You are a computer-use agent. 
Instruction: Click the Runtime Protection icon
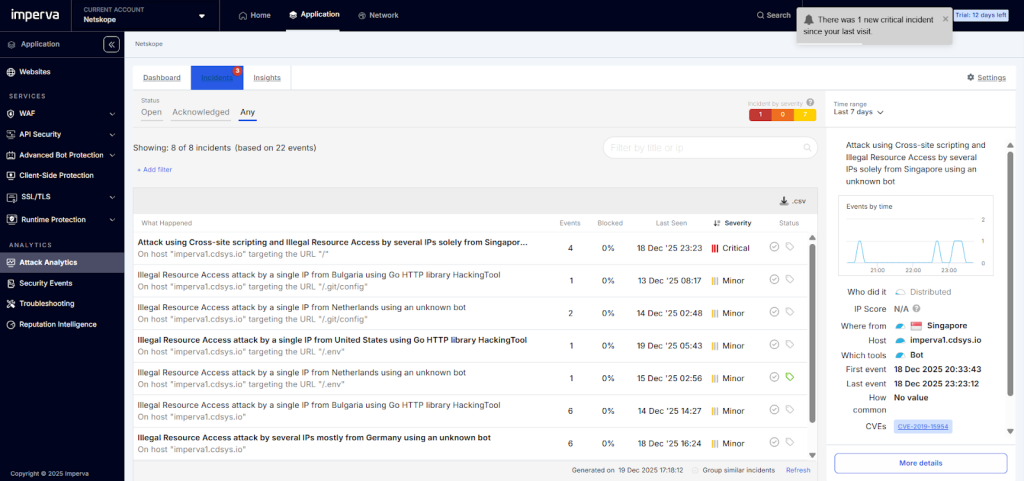[11, 219]
